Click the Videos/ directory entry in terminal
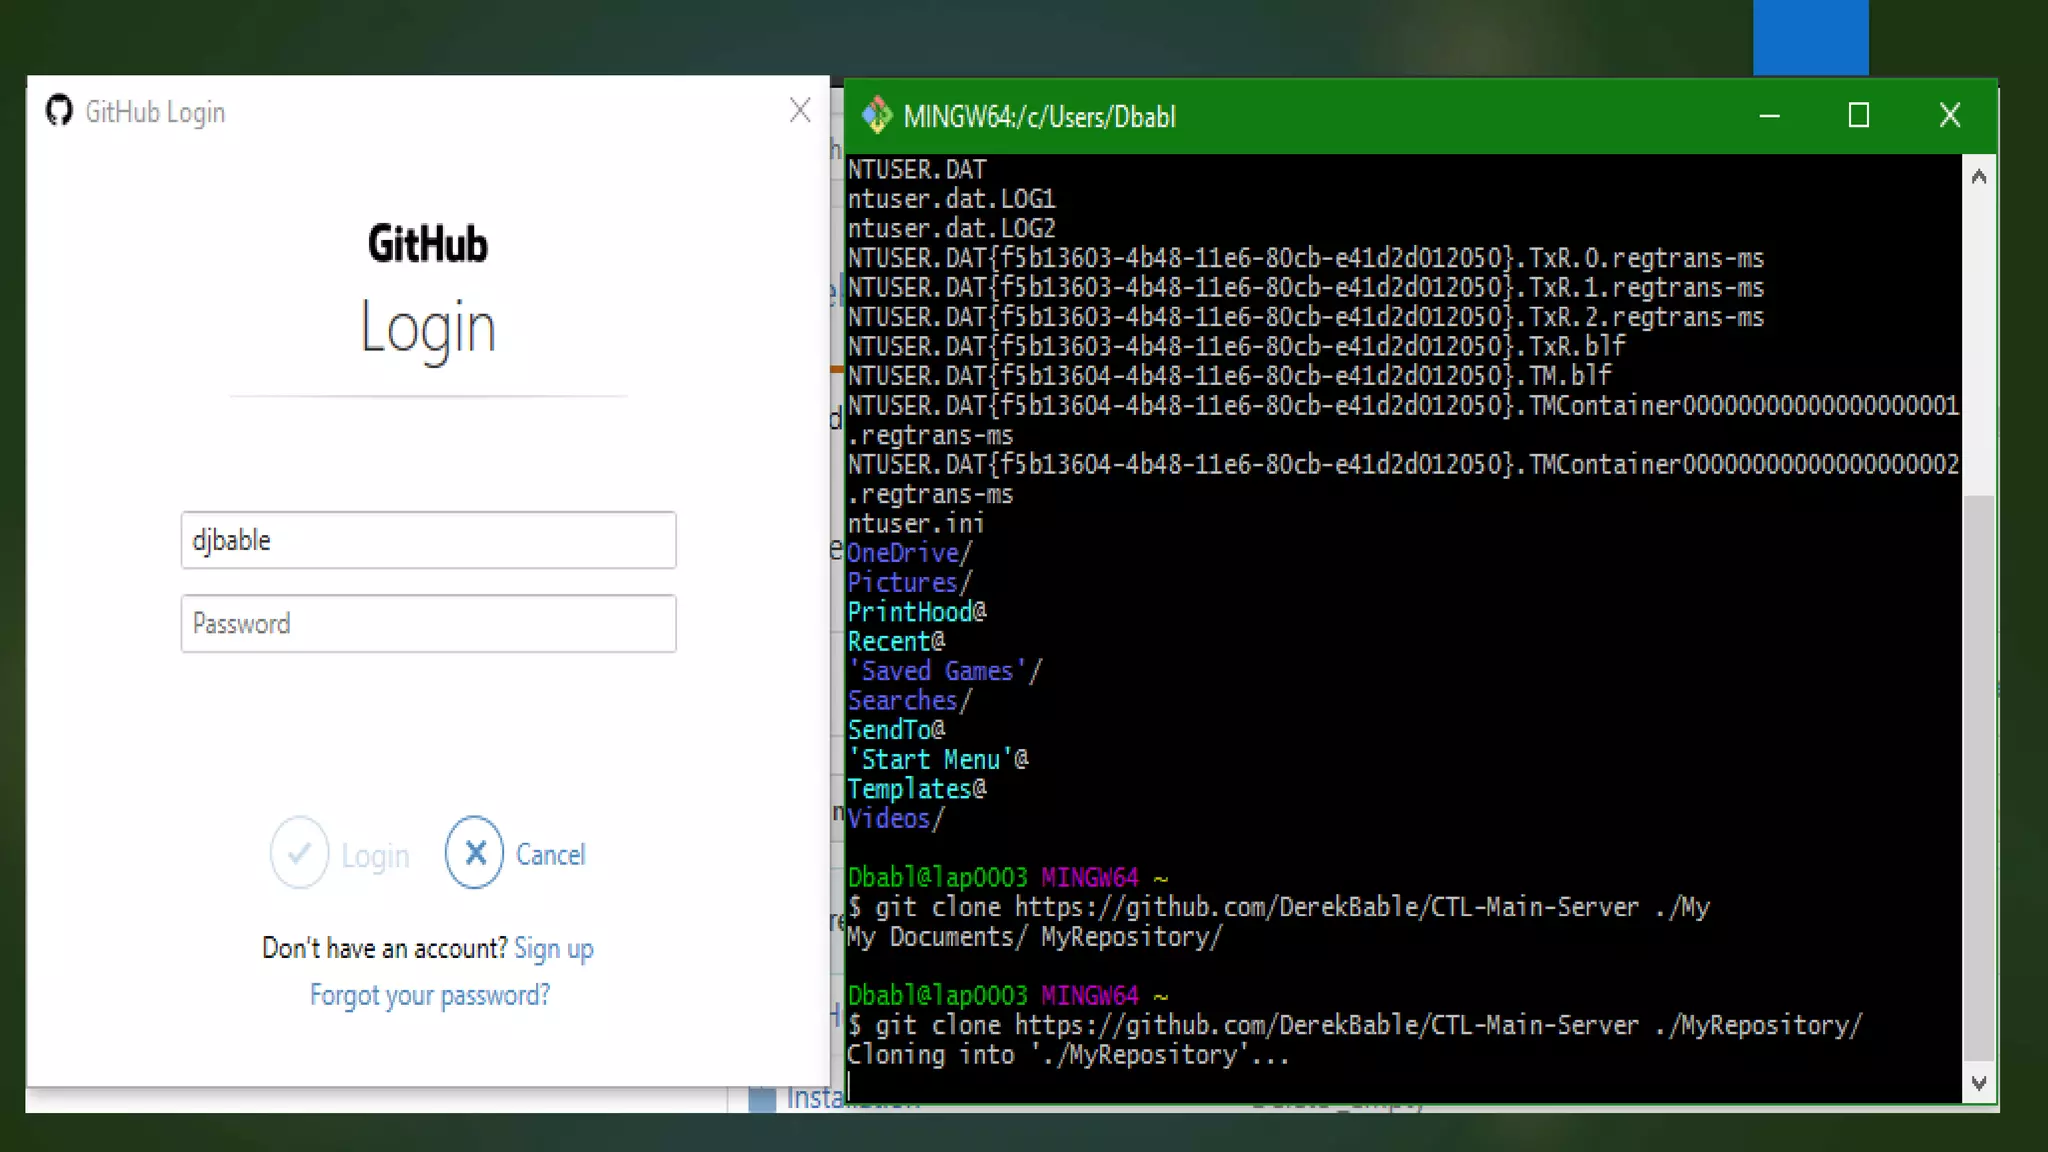The height and width of the screenshot is (1152, 2048). pos(895,819)
